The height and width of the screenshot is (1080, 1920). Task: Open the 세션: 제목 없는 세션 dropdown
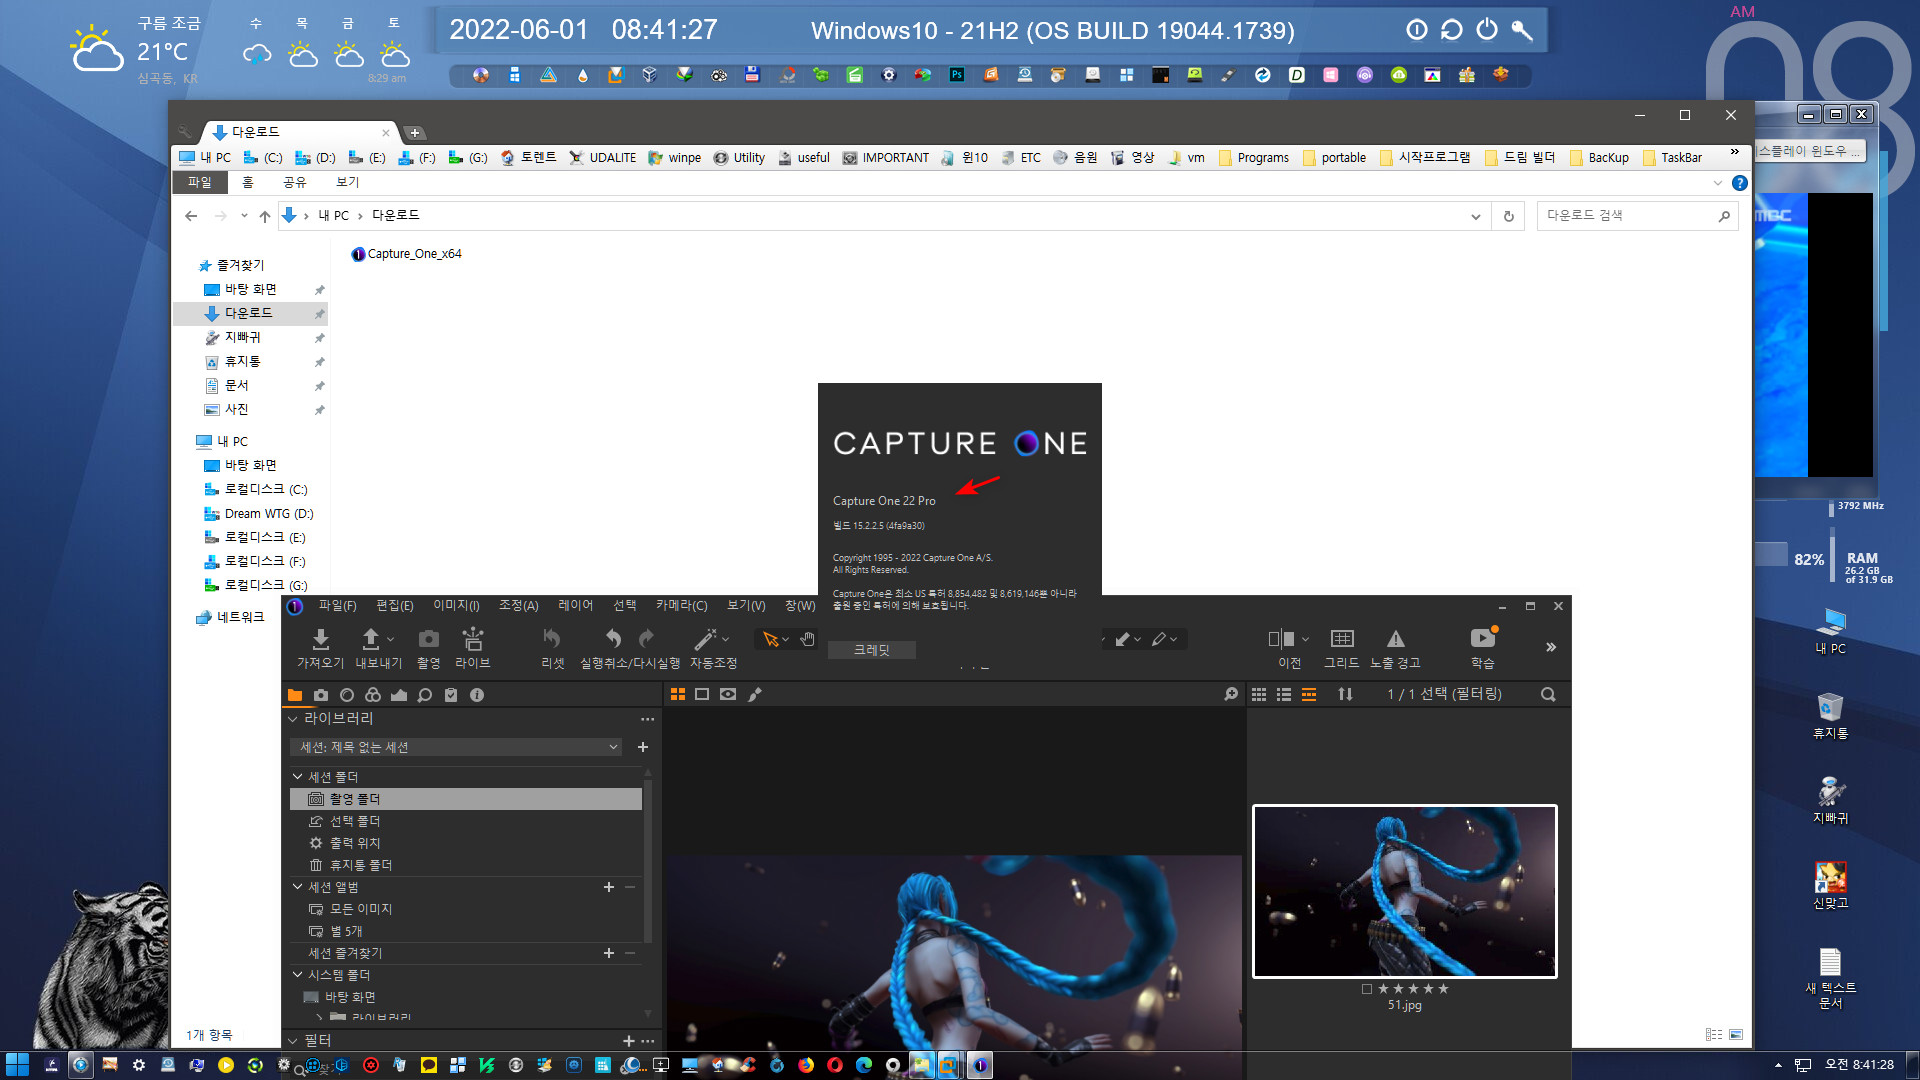pyautogui.click(x=458, y=747)
